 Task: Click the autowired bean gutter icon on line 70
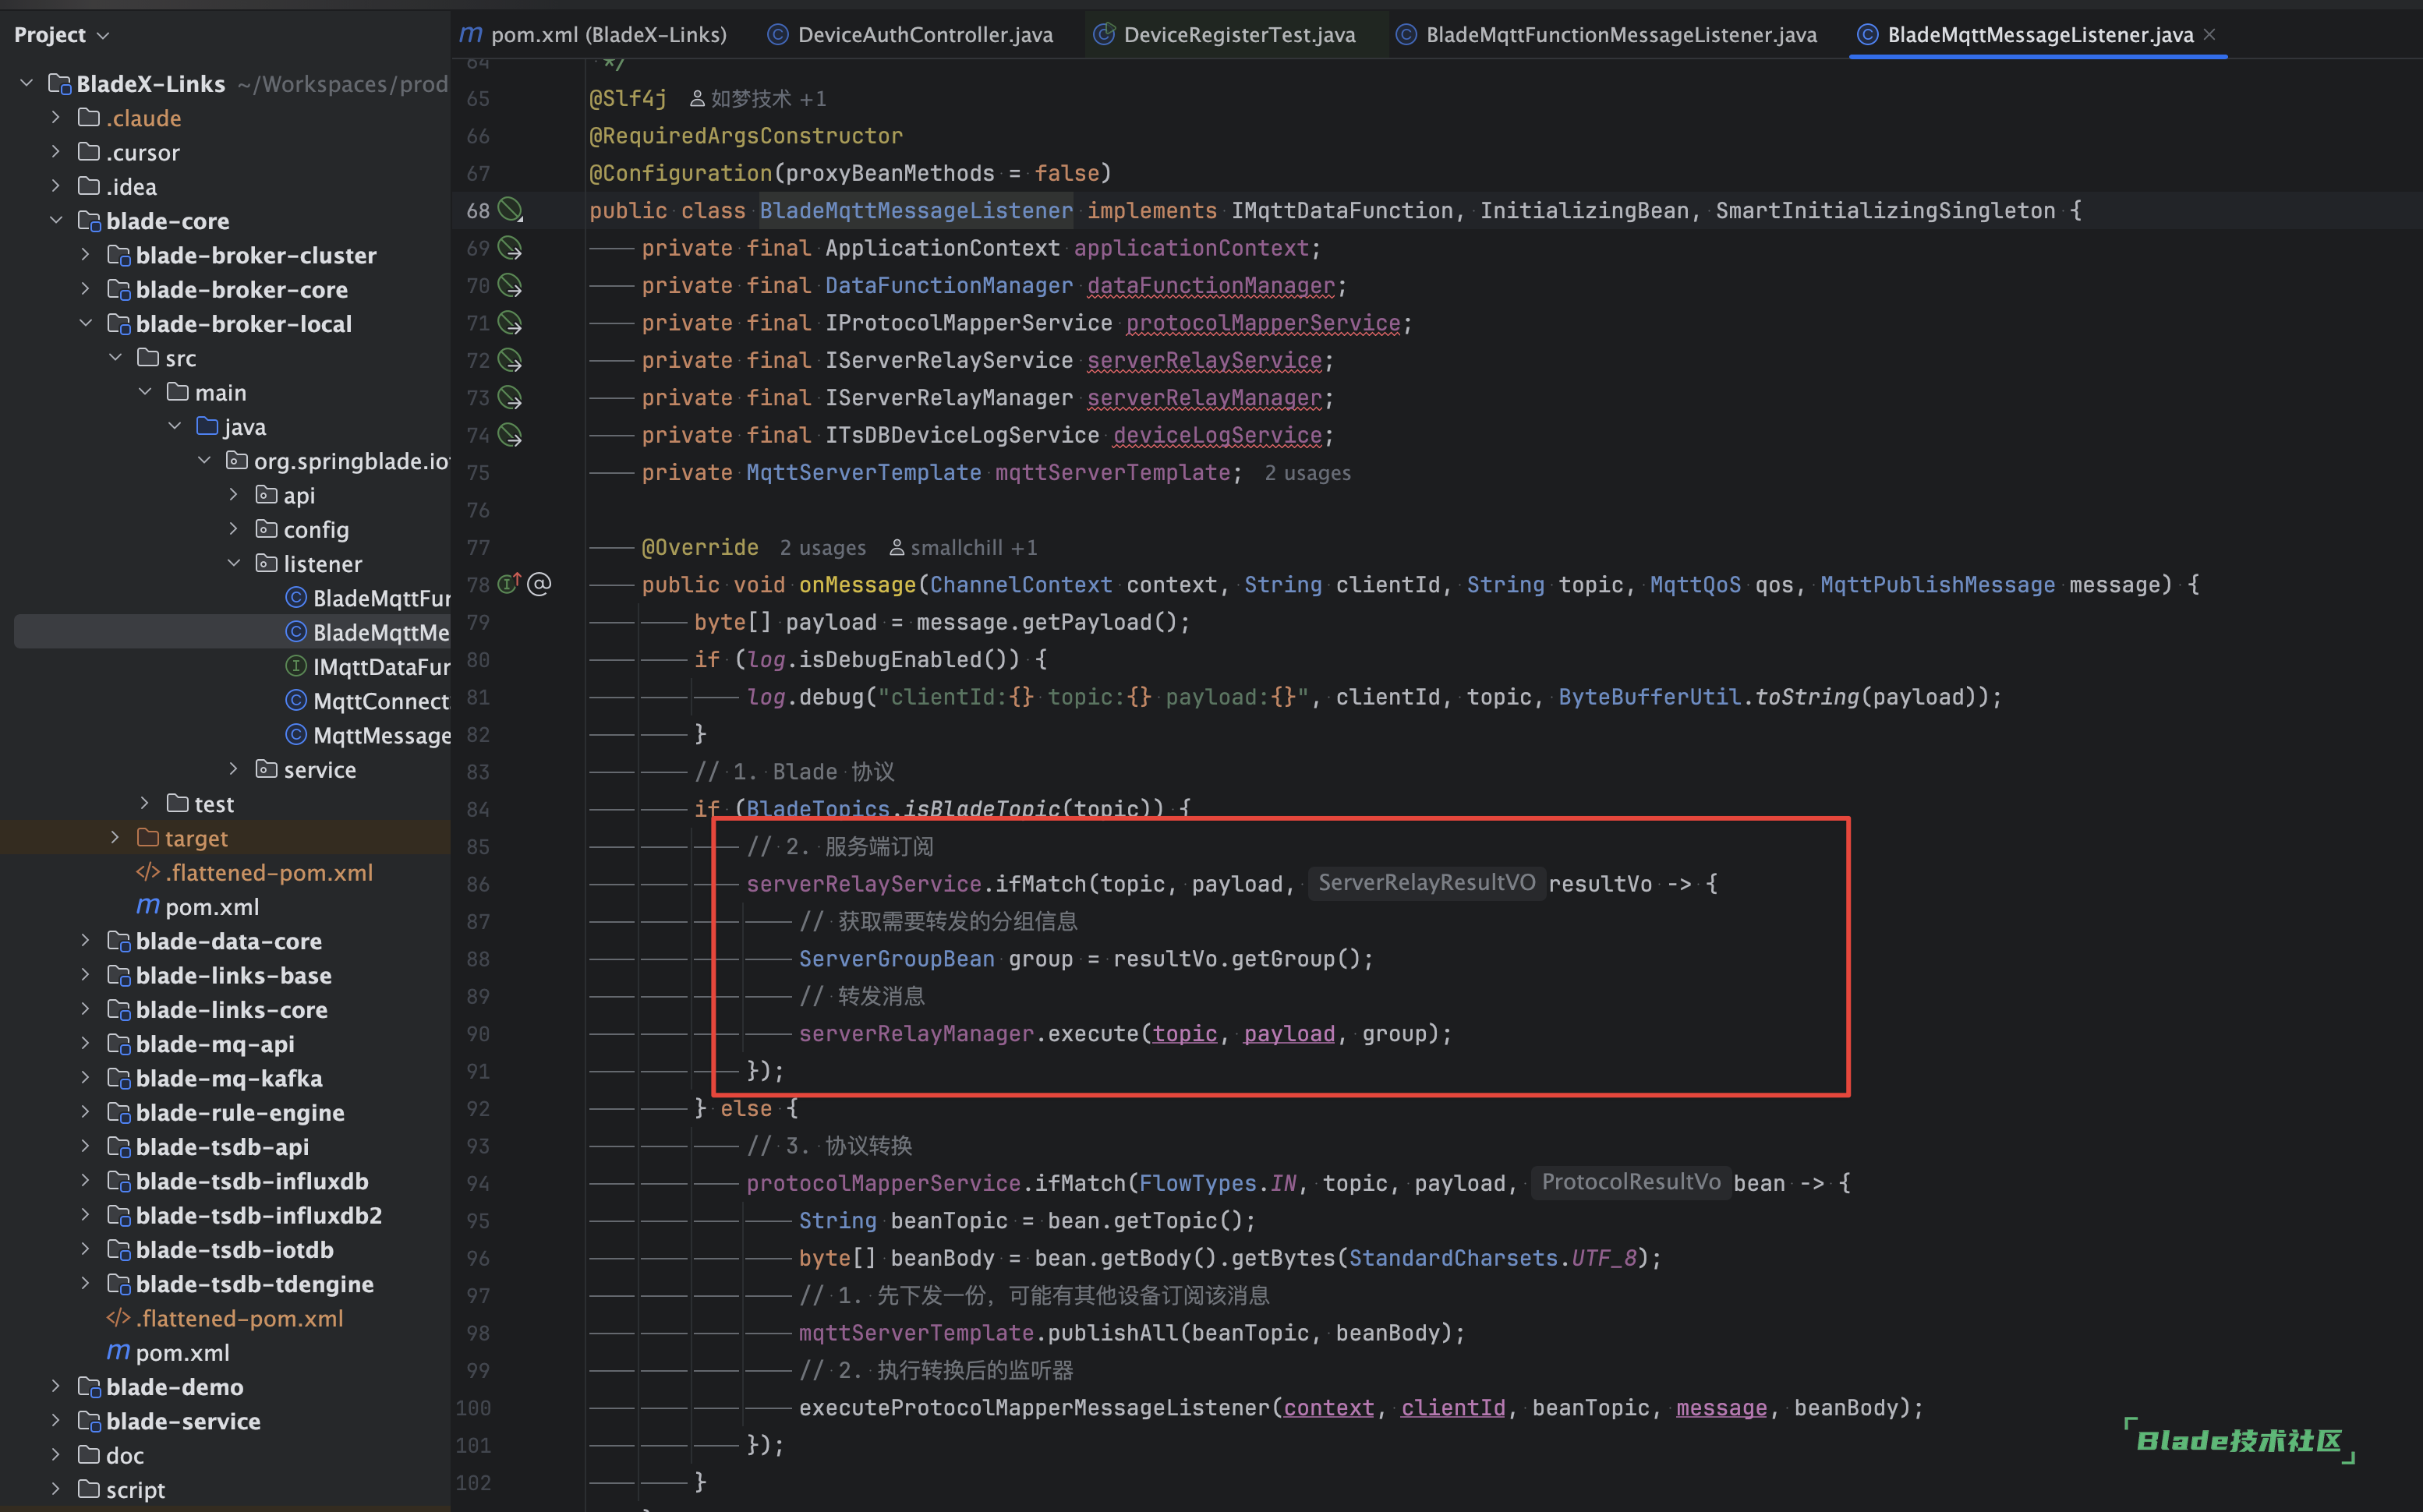(510, 286)
